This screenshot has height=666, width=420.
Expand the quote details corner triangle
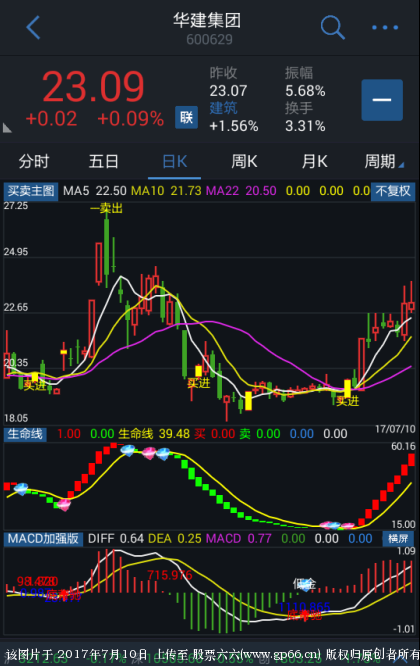click(x=7, y=128)
